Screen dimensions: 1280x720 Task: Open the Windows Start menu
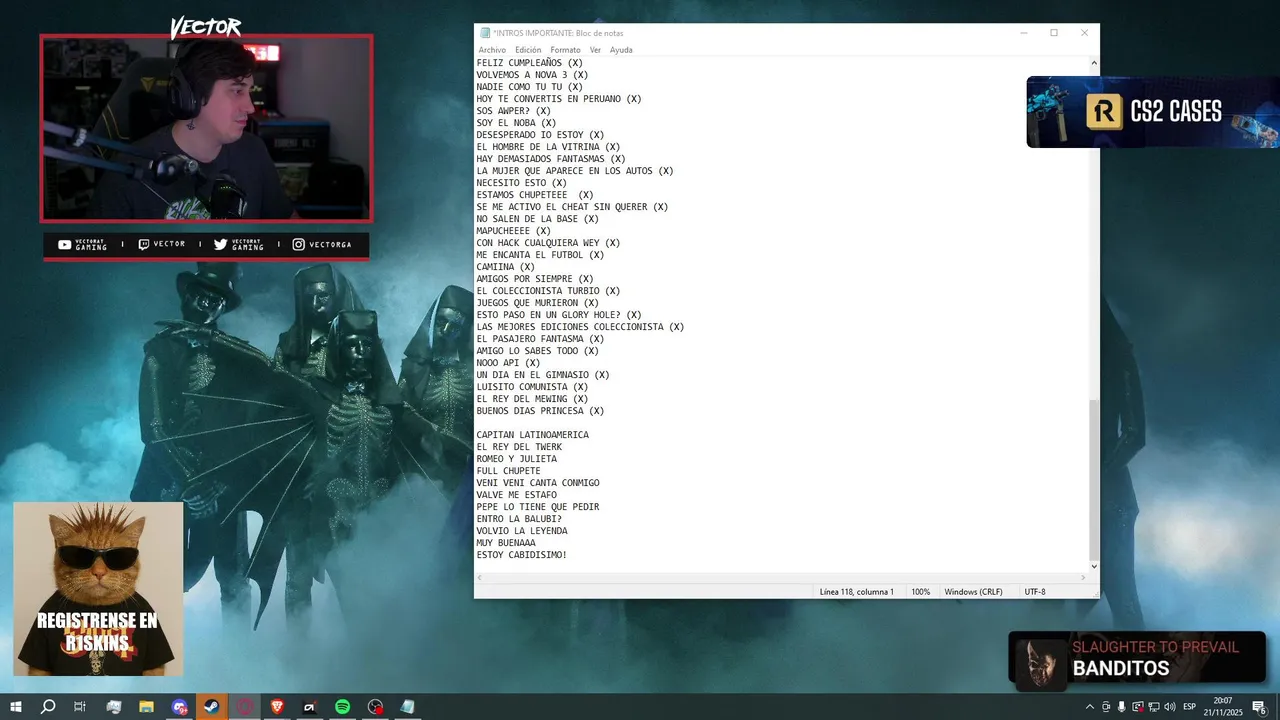15,707
